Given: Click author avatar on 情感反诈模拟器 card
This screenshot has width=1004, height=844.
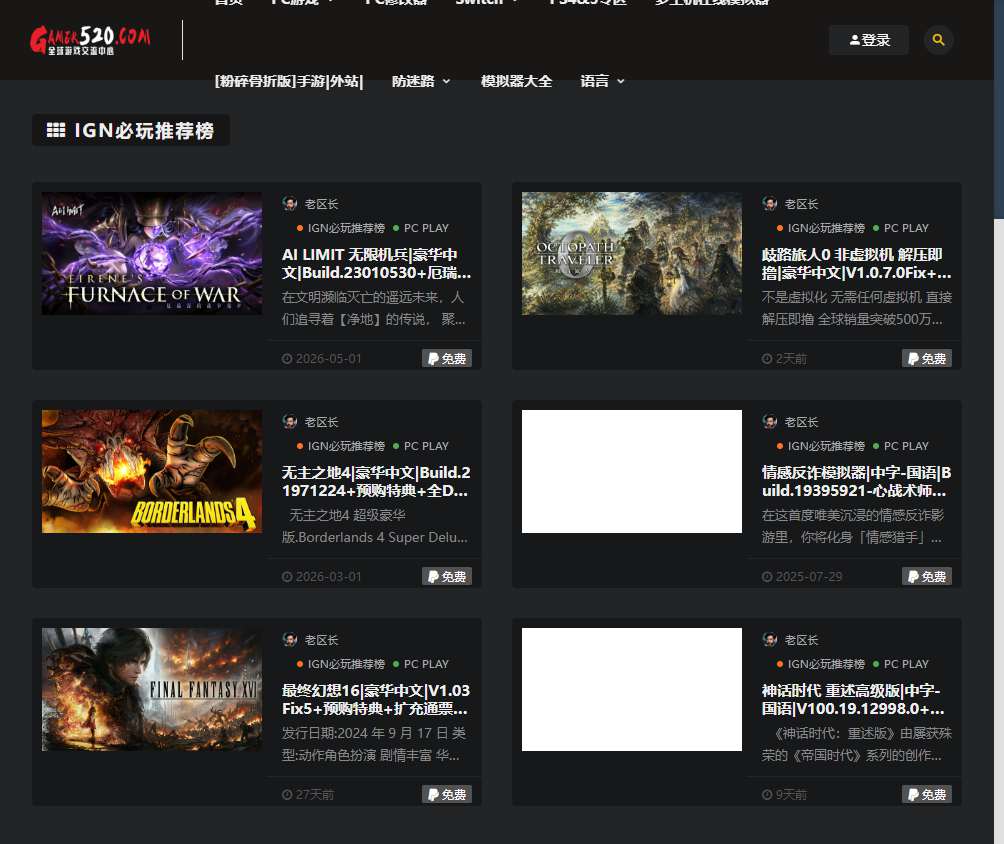Looking at the screenshot, I should pyautogui.click(x=770, y=421).
